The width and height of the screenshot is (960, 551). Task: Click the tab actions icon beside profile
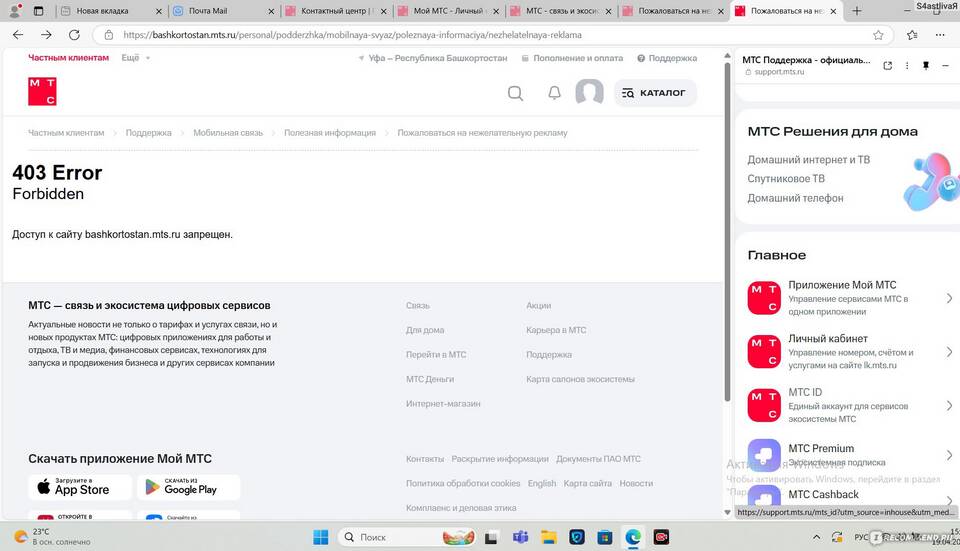coord(39,10)
